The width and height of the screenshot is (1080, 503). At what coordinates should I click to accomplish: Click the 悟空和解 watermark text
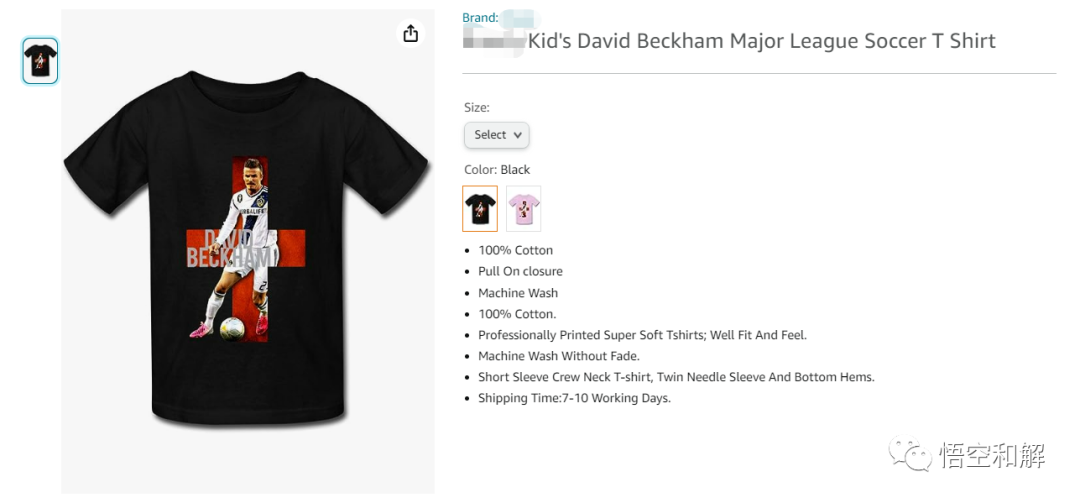point(992,456)
